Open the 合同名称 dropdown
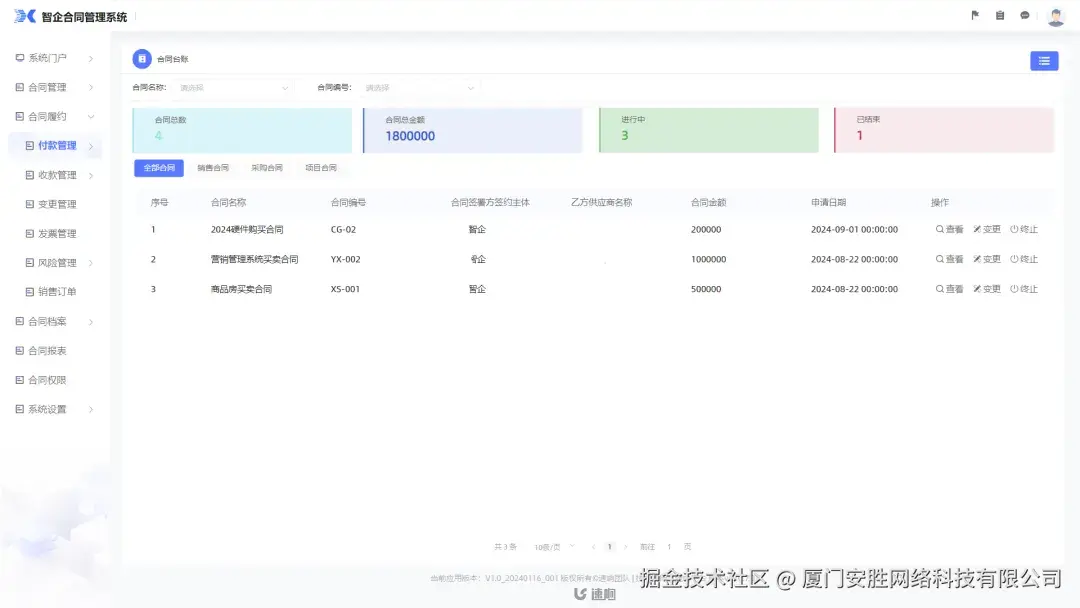This screenshot has height=608, width=1080. coord(233,87)
